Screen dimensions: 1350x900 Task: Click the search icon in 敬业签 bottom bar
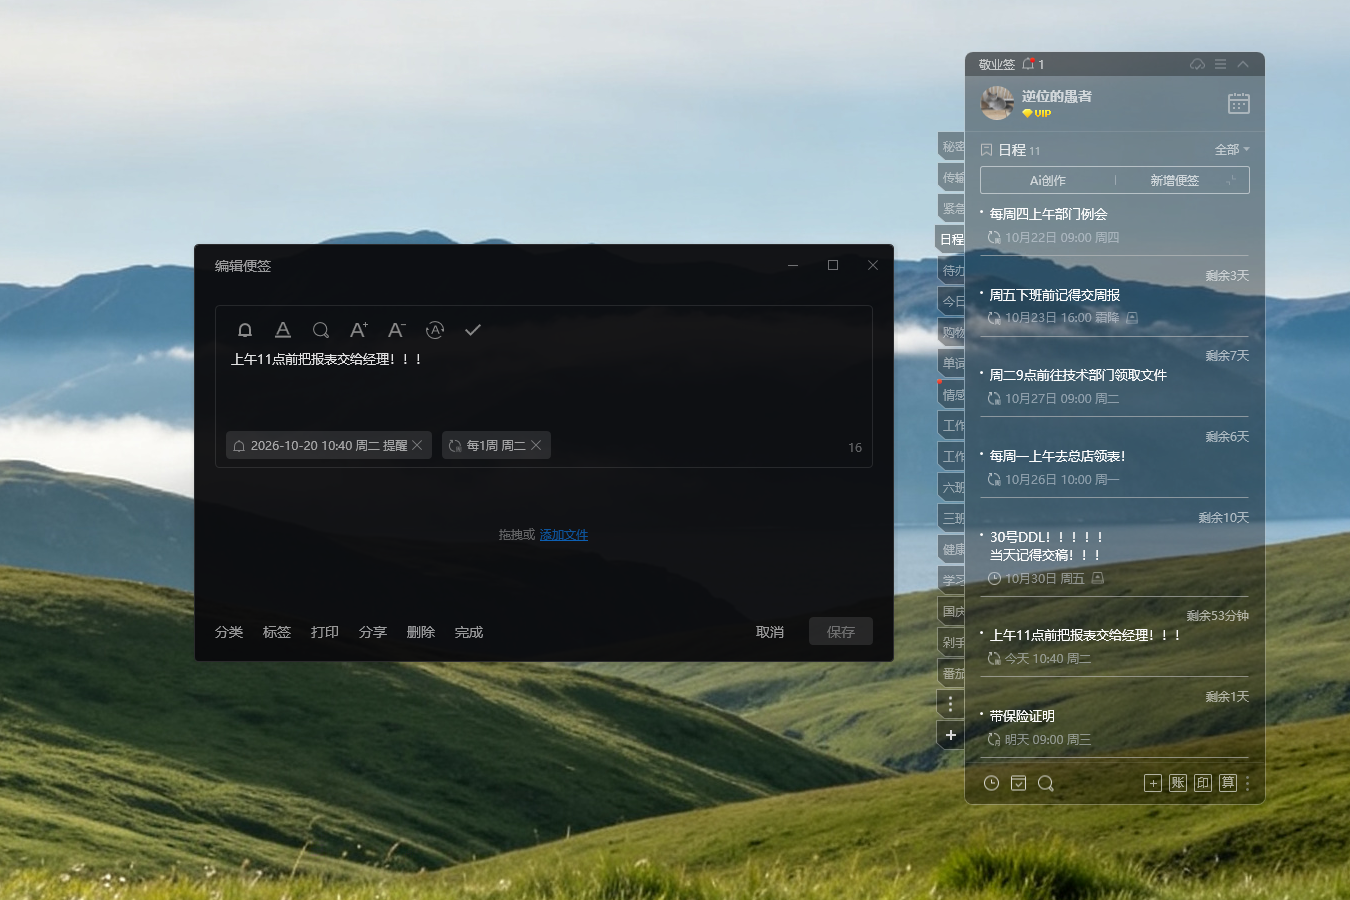tap(1046, 783)
